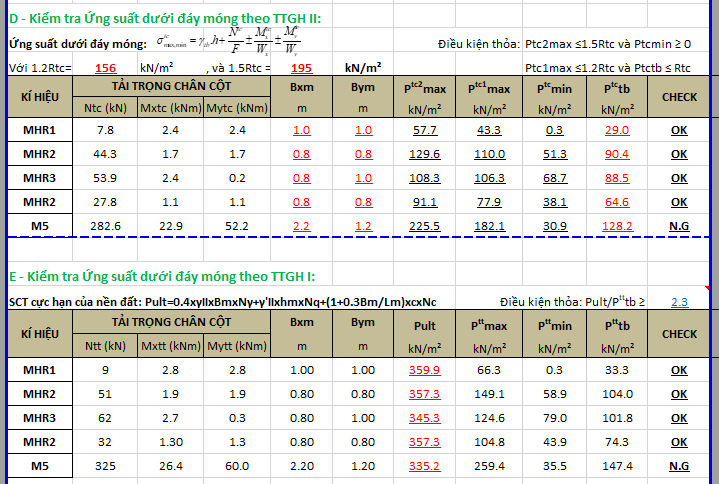The width and height of the screenshot is (719, 484).
Task: Click the Mytt cell showing 60.0
Action: click(236, 466)
